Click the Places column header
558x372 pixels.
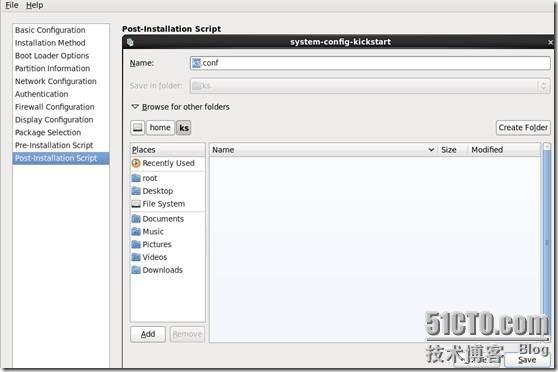pyautogui.click(x=168, y=150)
